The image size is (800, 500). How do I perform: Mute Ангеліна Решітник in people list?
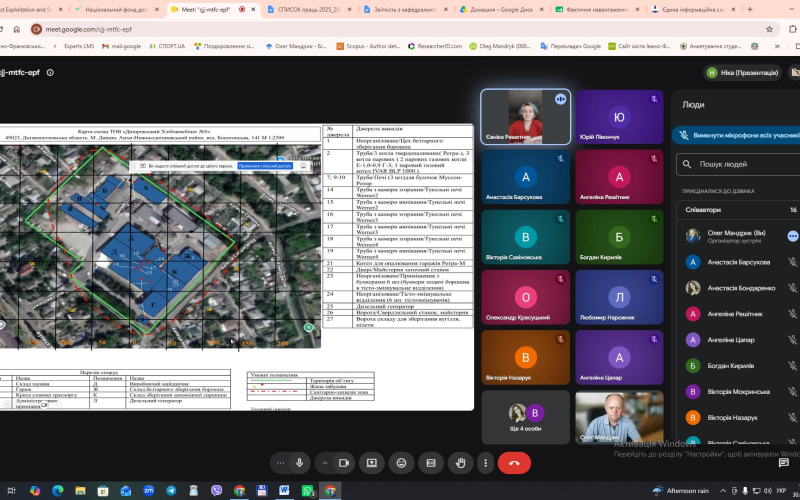click(x=792, y=314)
